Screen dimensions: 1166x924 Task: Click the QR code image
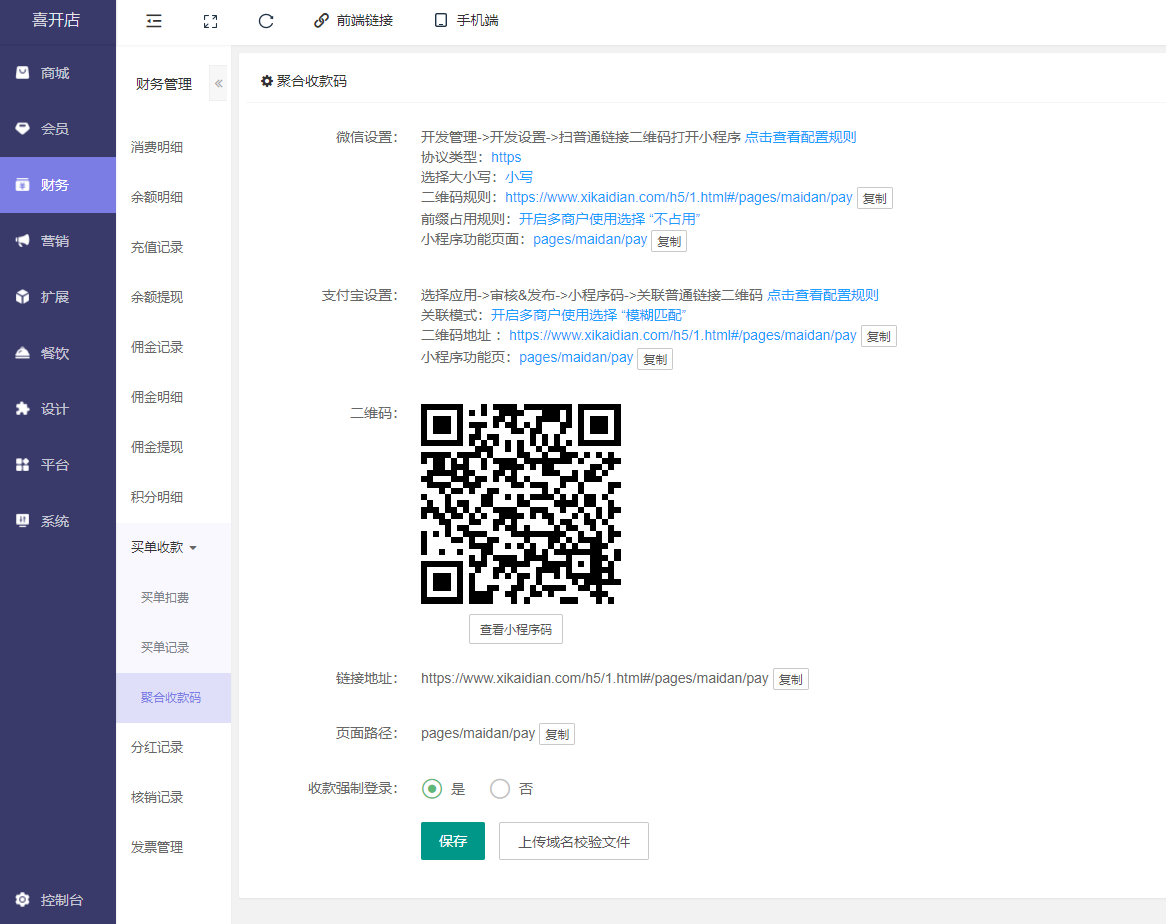point(521,504)
